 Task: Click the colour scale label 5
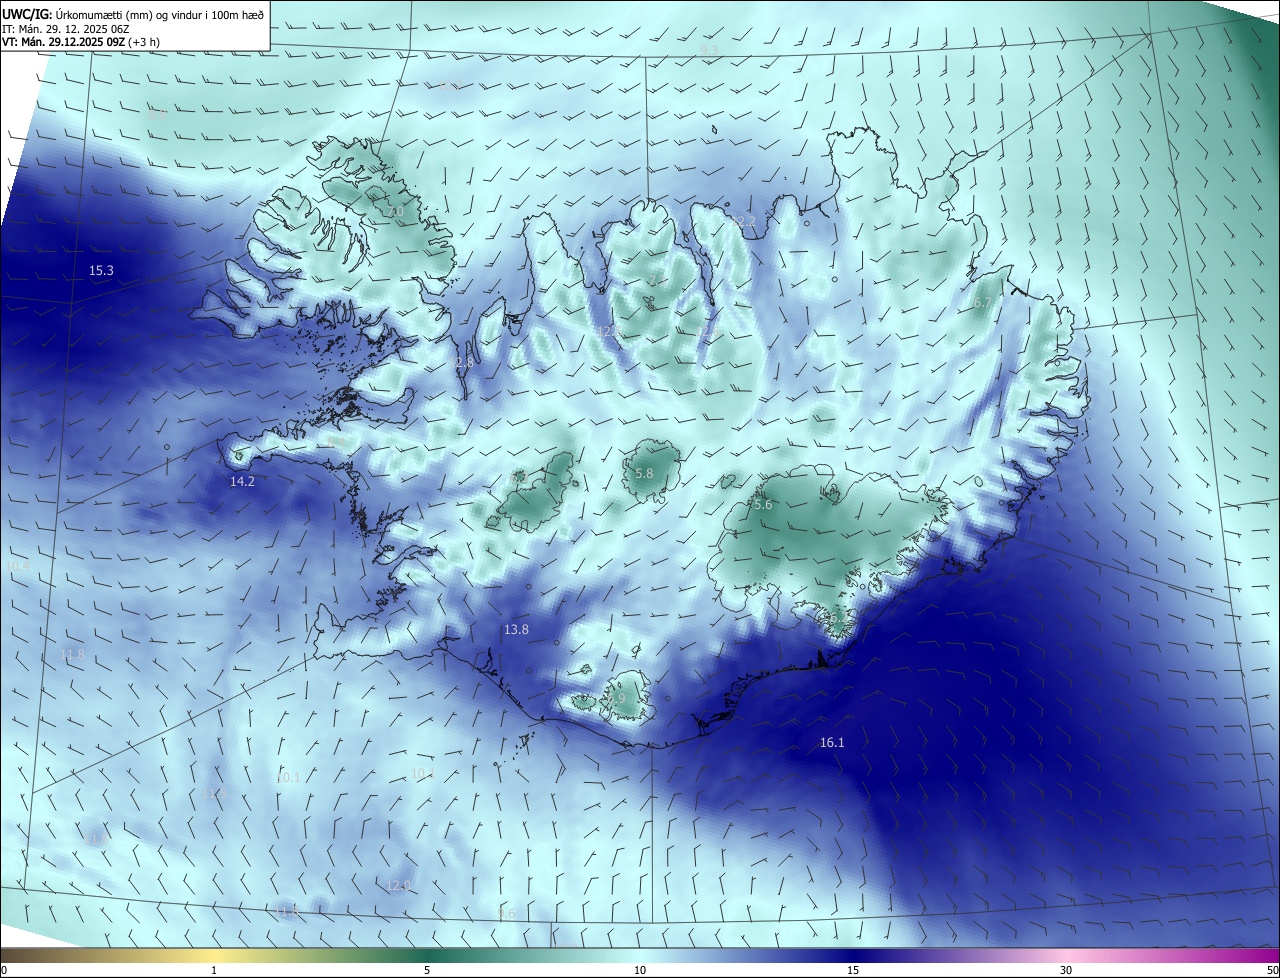tap(427, 971)
